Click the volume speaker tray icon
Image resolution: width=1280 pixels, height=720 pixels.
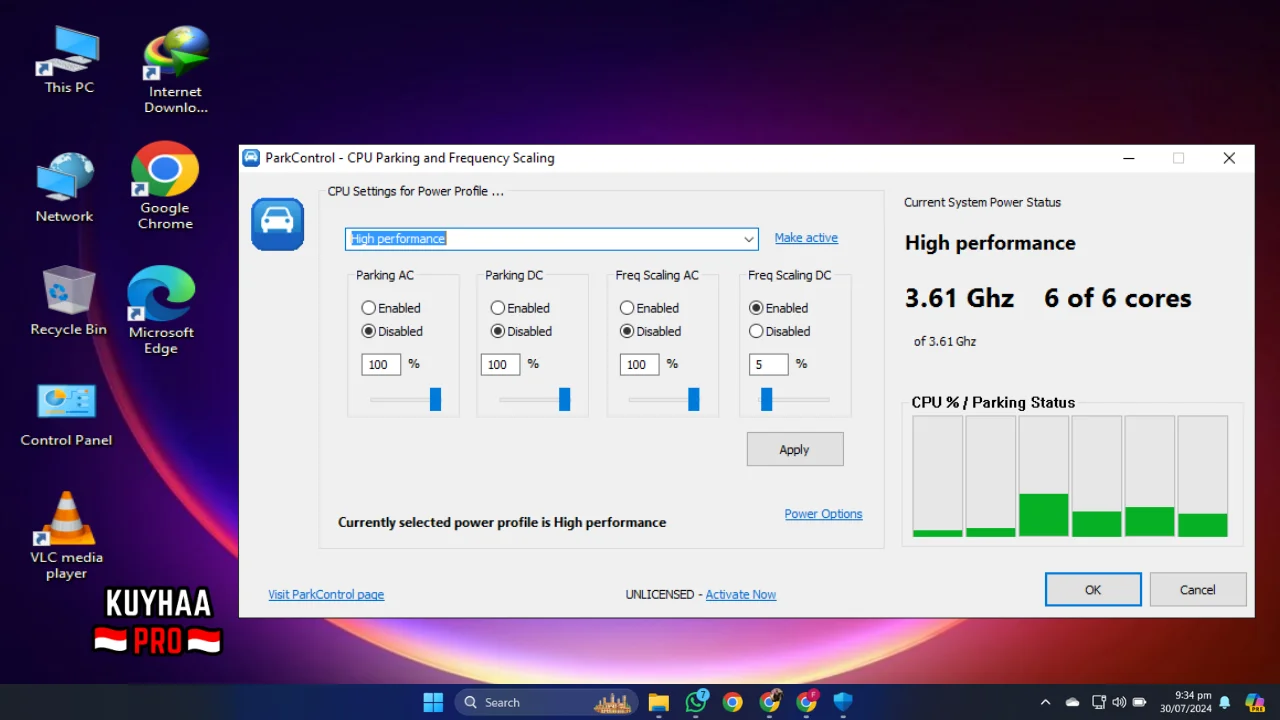[x=1118, y=702]
